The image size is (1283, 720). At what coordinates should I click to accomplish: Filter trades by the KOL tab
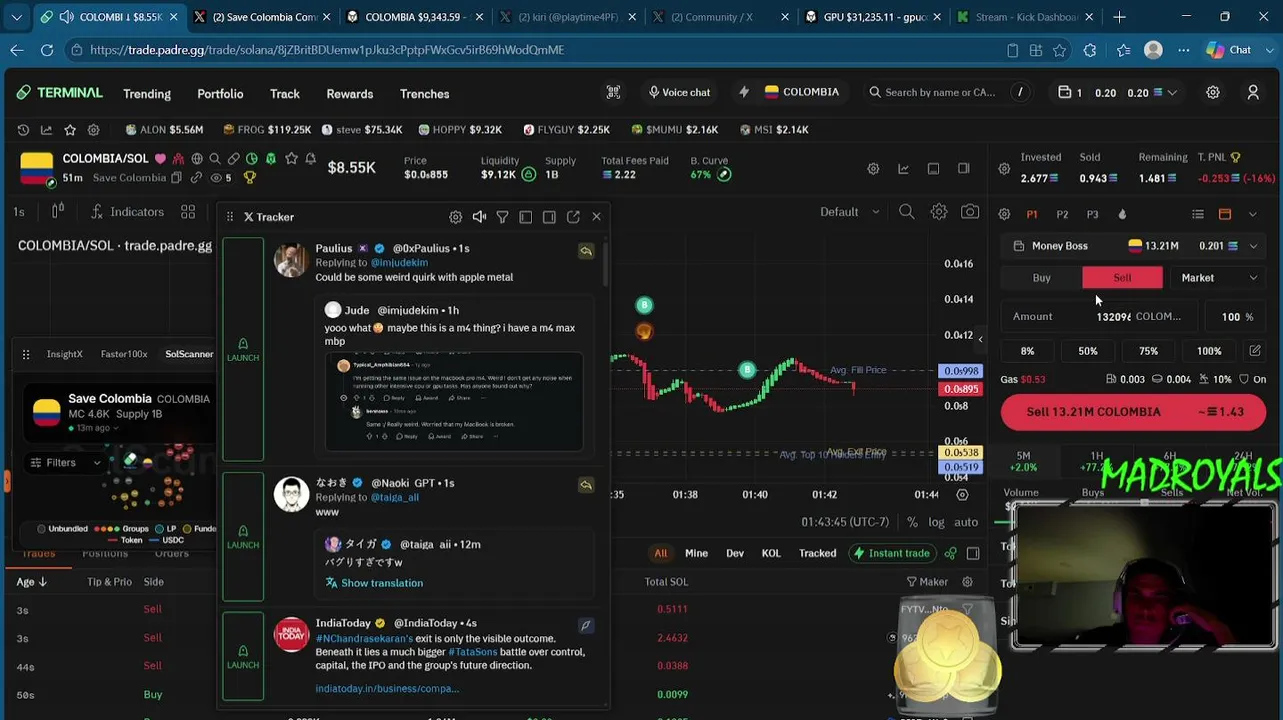pos(771,553)
